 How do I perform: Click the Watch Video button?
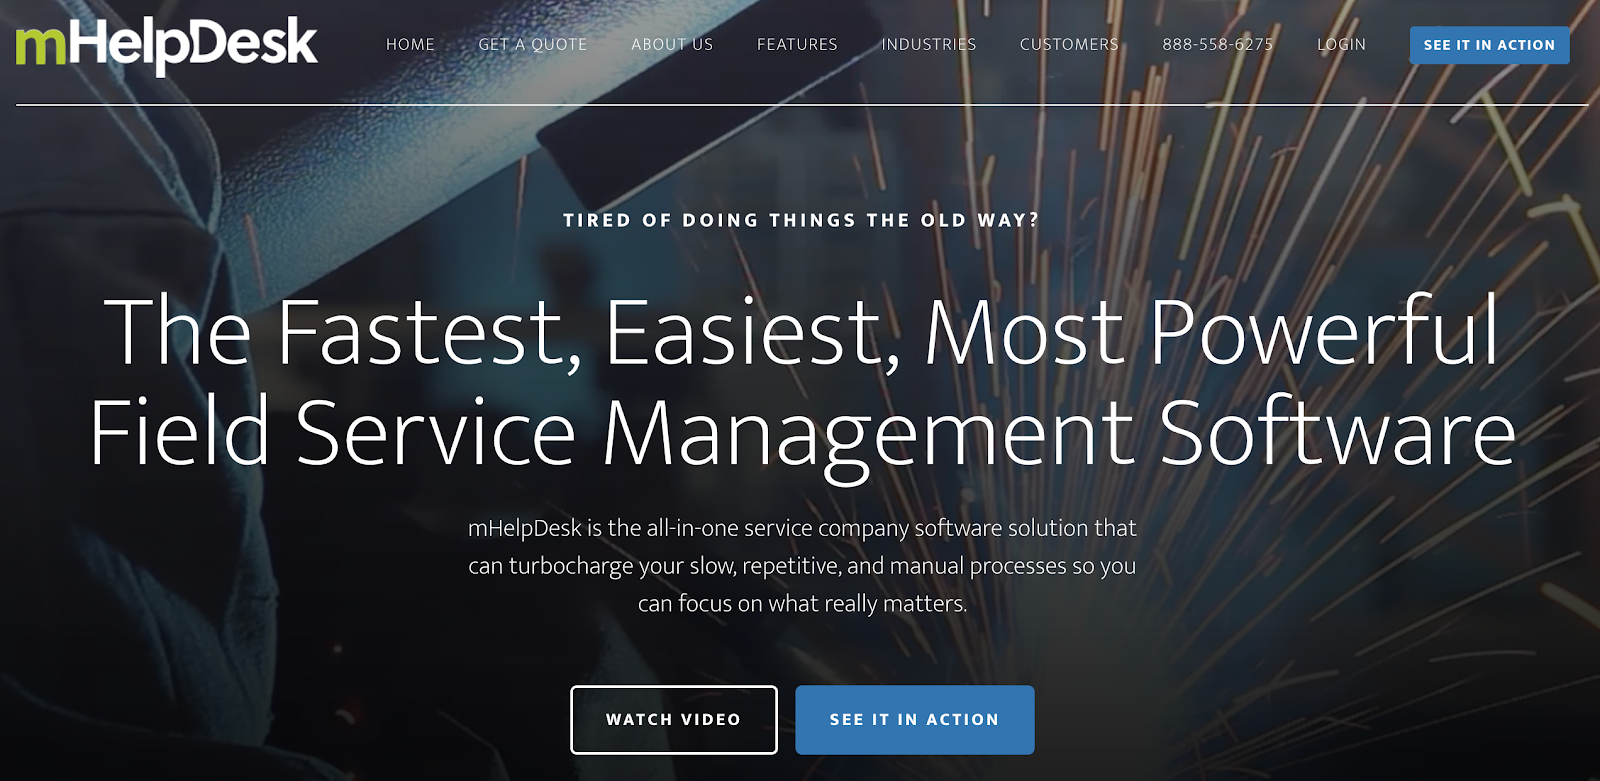point(673,720)
